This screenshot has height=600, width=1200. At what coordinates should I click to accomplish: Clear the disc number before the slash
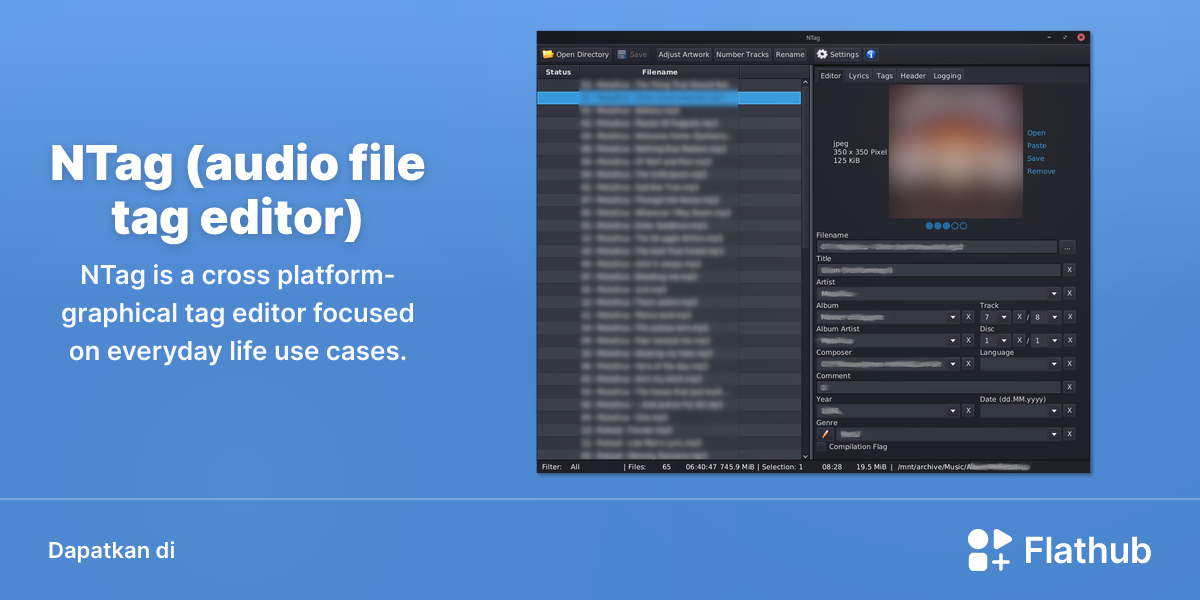[1019, 340]
